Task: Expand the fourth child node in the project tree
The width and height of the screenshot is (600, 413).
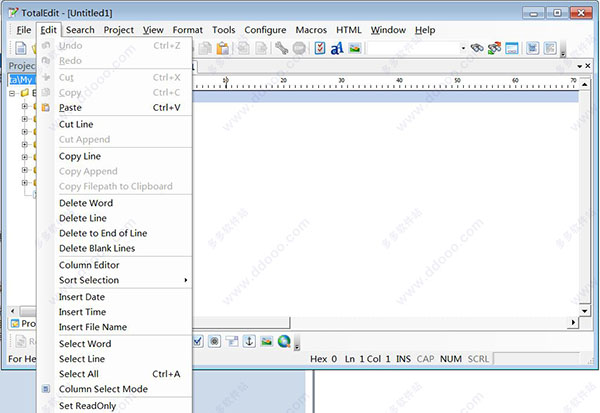Action: (x=24, y=144)
